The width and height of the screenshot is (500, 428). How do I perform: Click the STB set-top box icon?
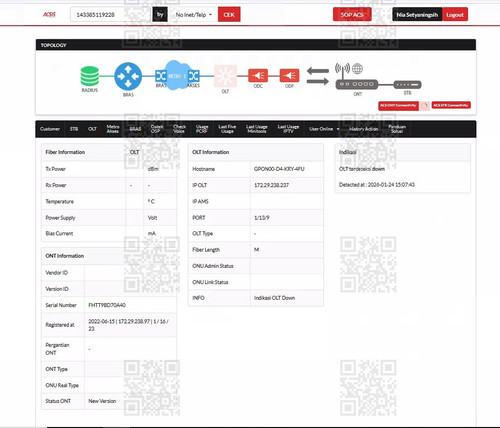pyautogui.click(x=407, y=85)
